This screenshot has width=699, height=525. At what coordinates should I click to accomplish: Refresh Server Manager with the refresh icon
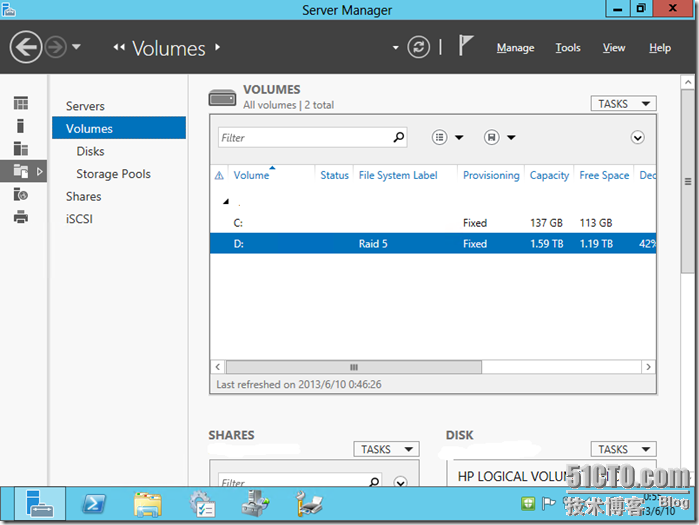coord(419,47)
